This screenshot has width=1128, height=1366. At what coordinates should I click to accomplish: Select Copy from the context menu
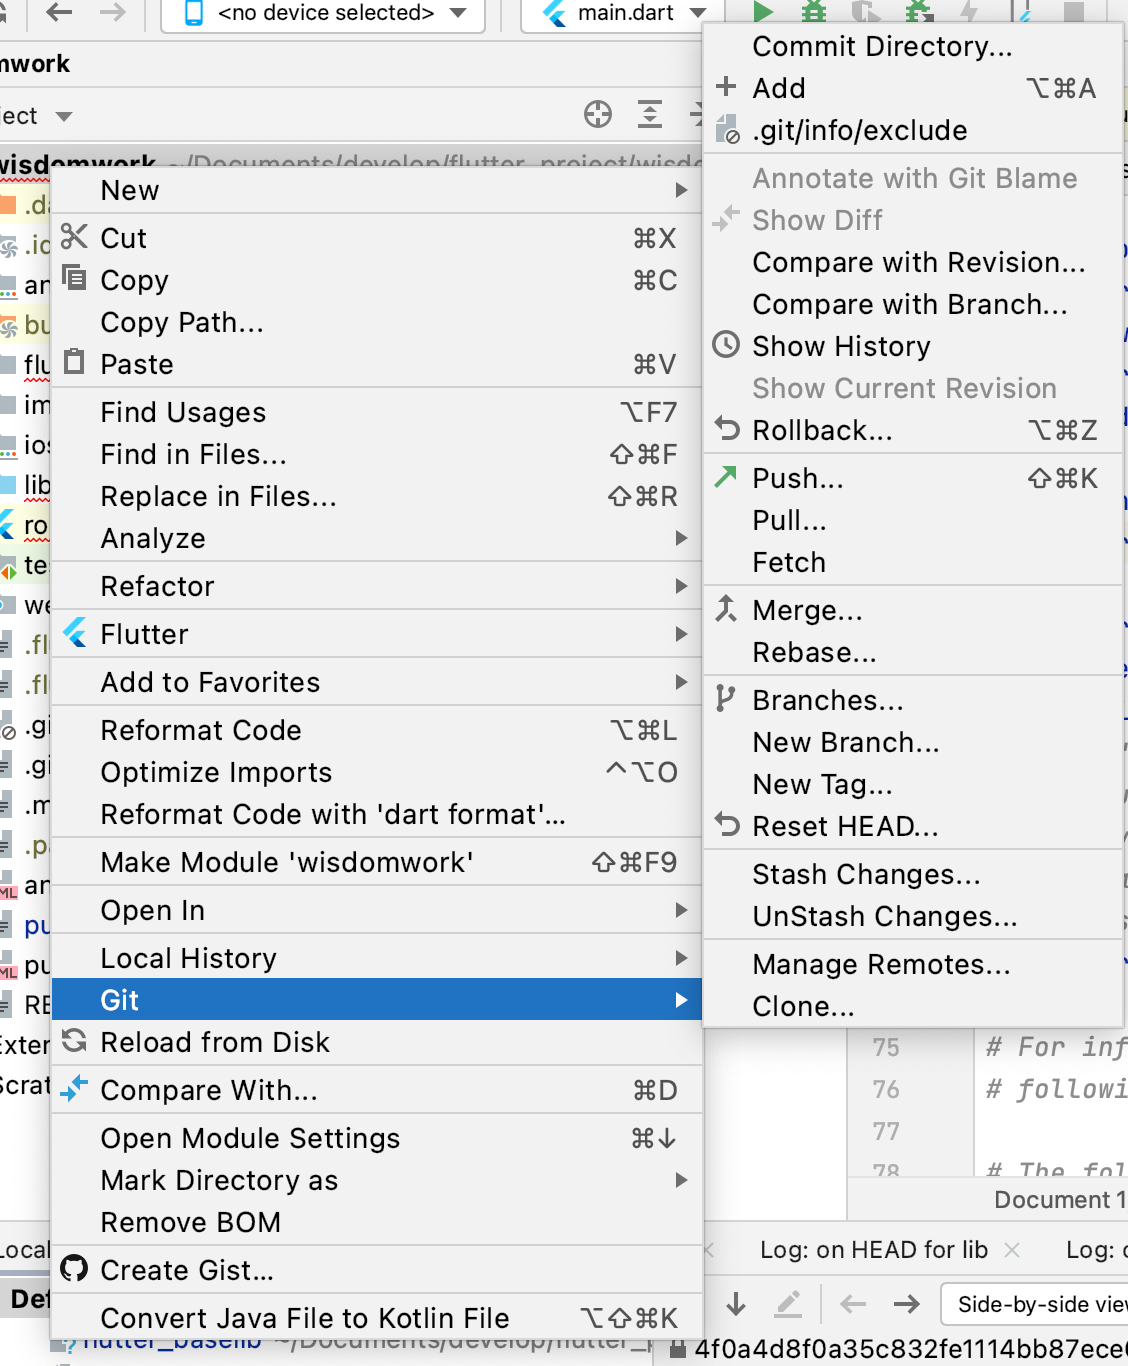[376, 280]
